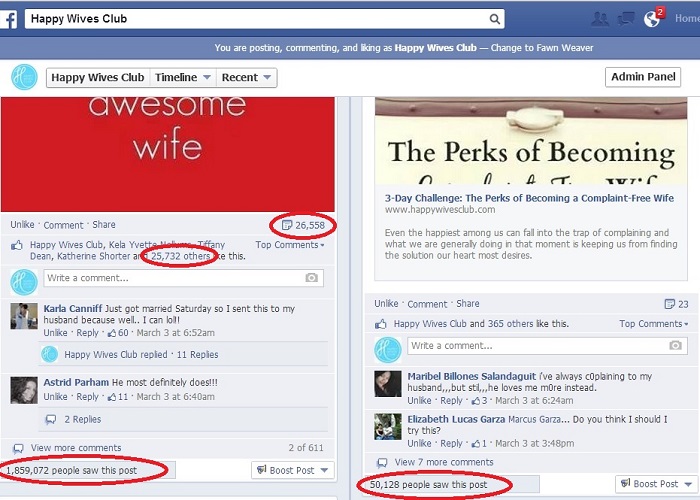The height and width of the screenshot is (500, 700).
Task: Click the camera icon in right comment box
Action: [675, 346]
